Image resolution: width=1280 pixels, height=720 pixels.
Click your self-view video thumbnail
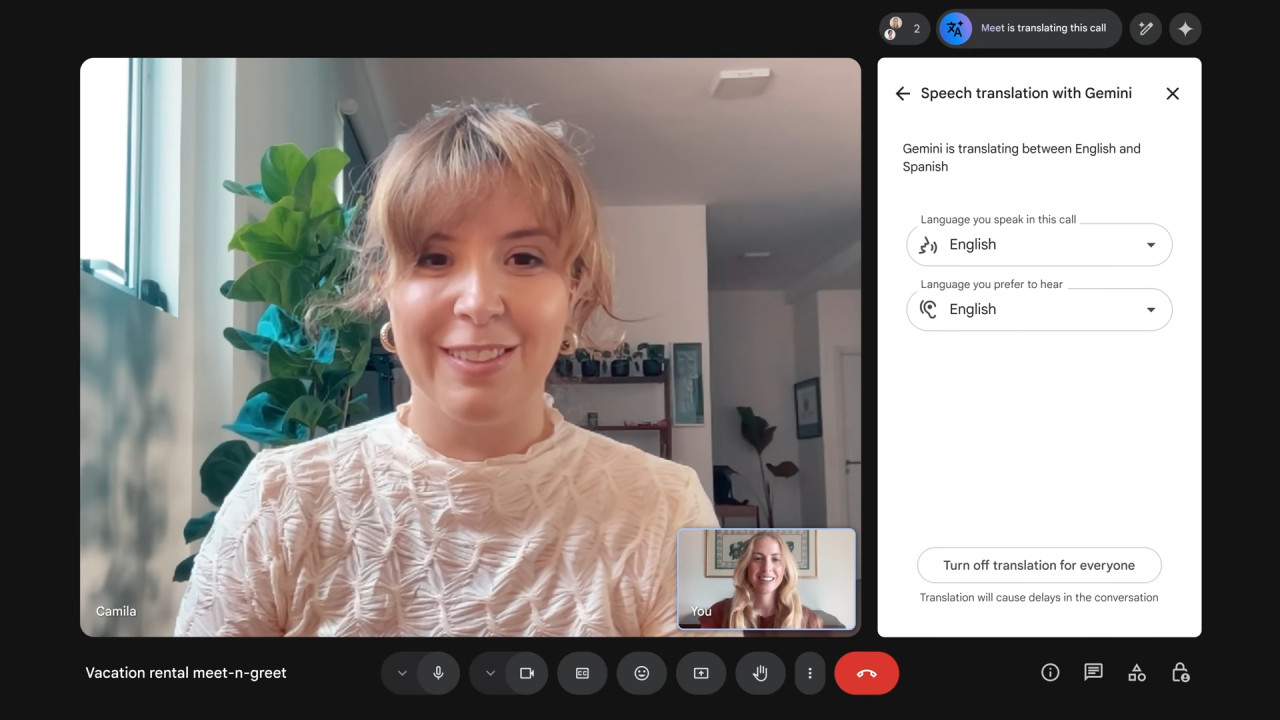pyautogui.click(x=767, y=579)
